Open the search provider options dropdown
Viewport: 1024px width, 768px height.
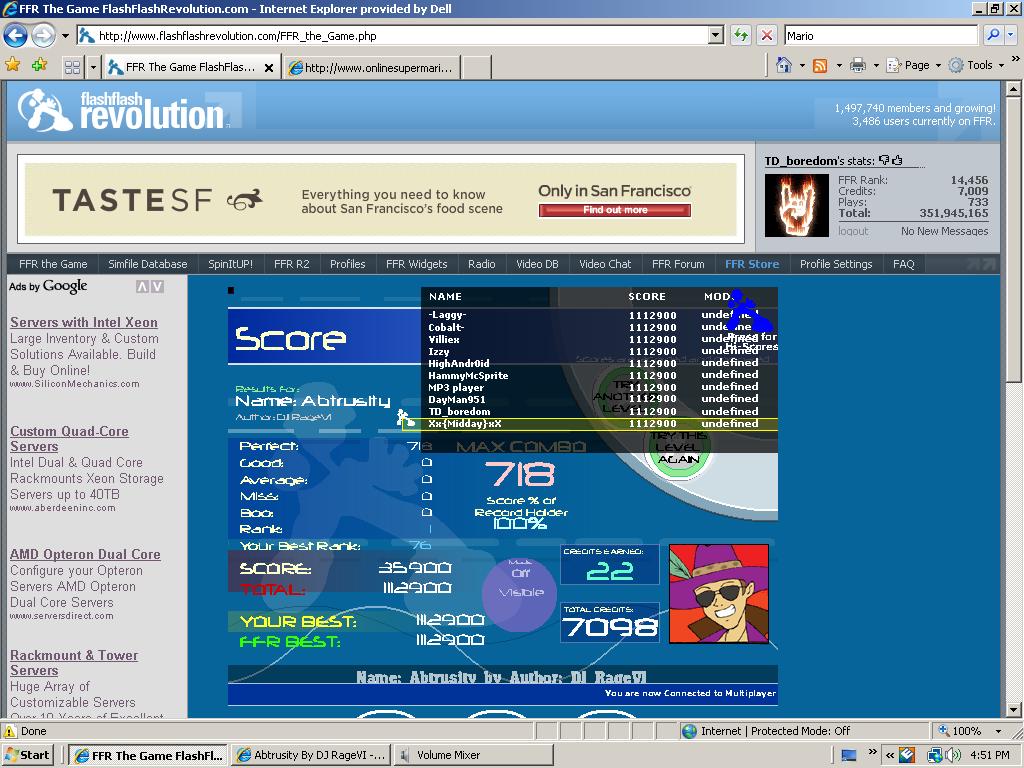[x=1012, y=35]
